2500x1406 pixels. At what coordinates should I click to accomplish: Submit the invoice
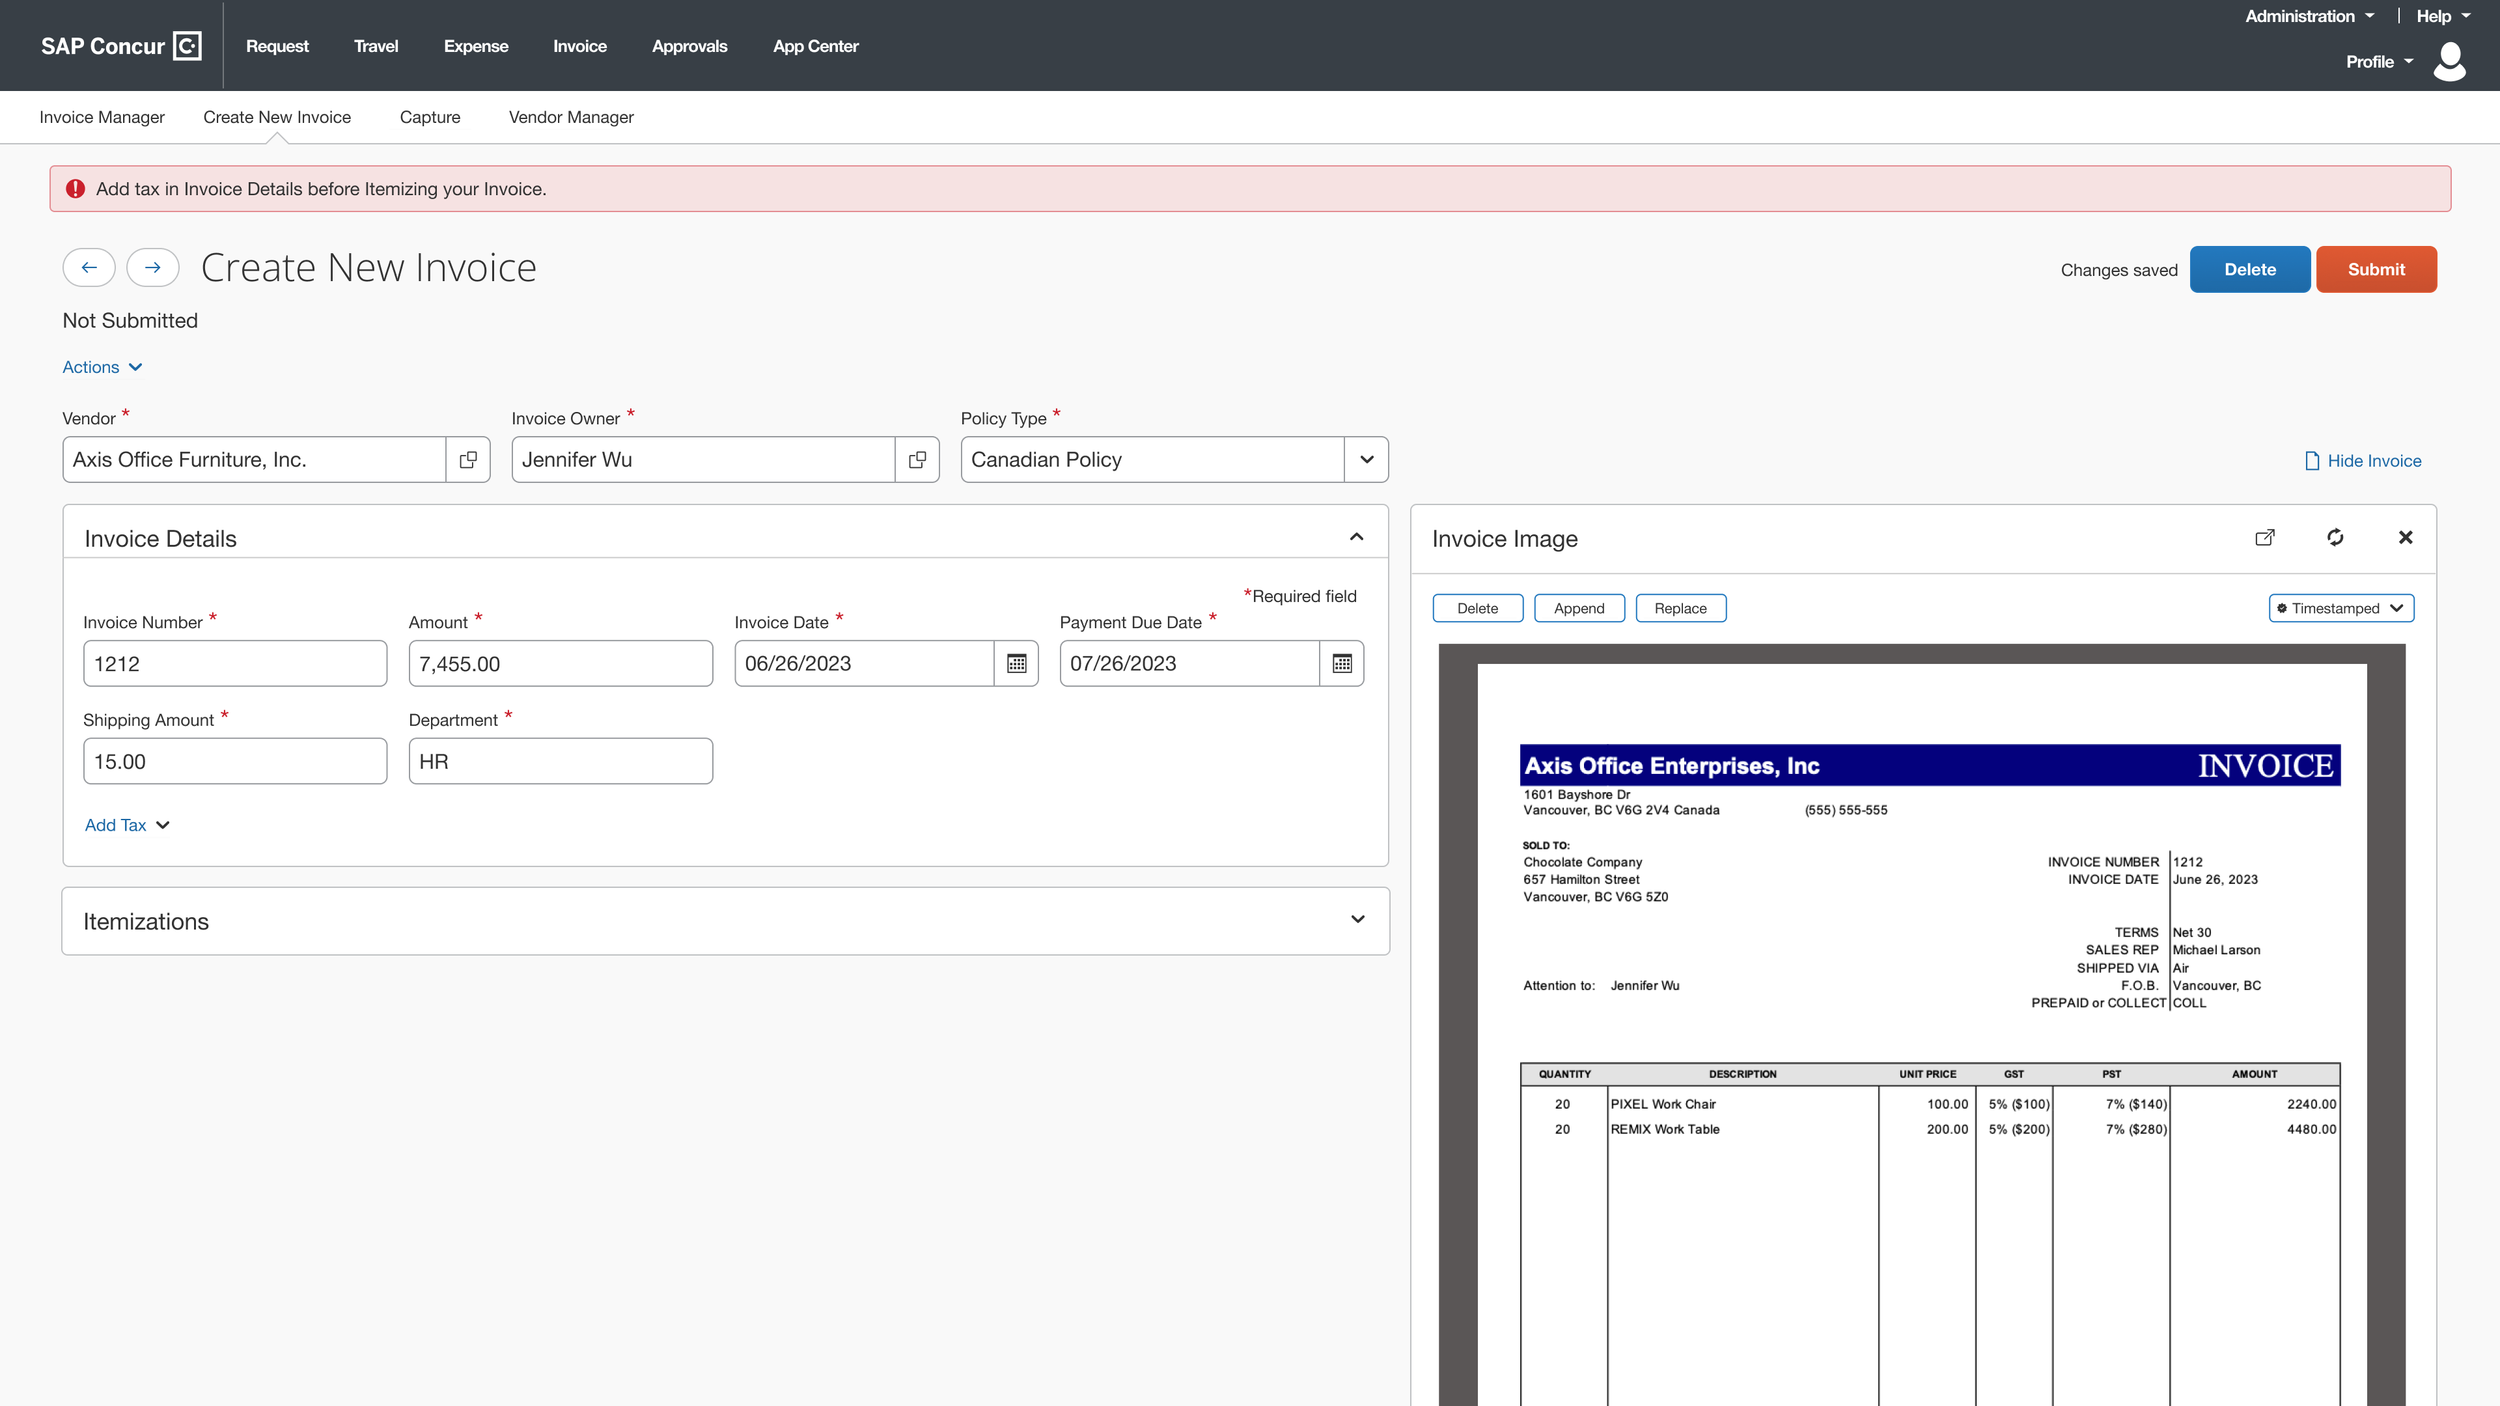(2376, 269)
